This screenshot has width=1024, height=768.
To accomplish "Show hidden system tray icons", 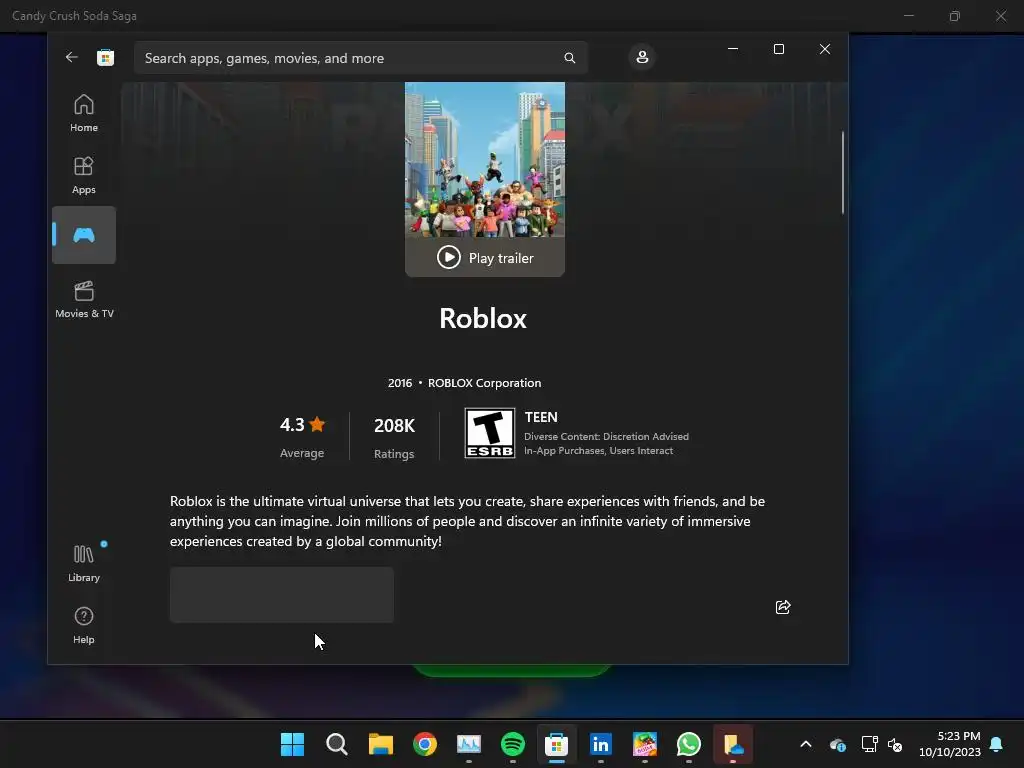I will [x=806, y=744].
